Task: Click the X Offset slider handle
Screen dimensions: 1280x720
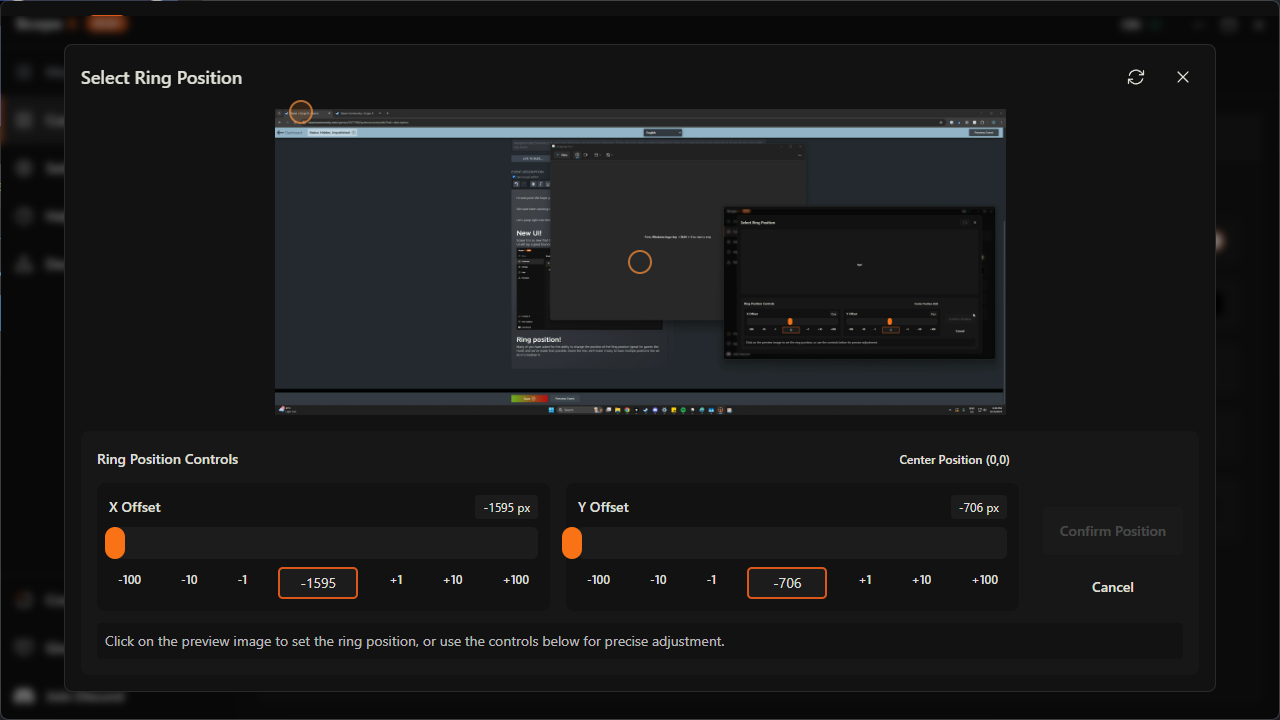Action: point(115,543)
